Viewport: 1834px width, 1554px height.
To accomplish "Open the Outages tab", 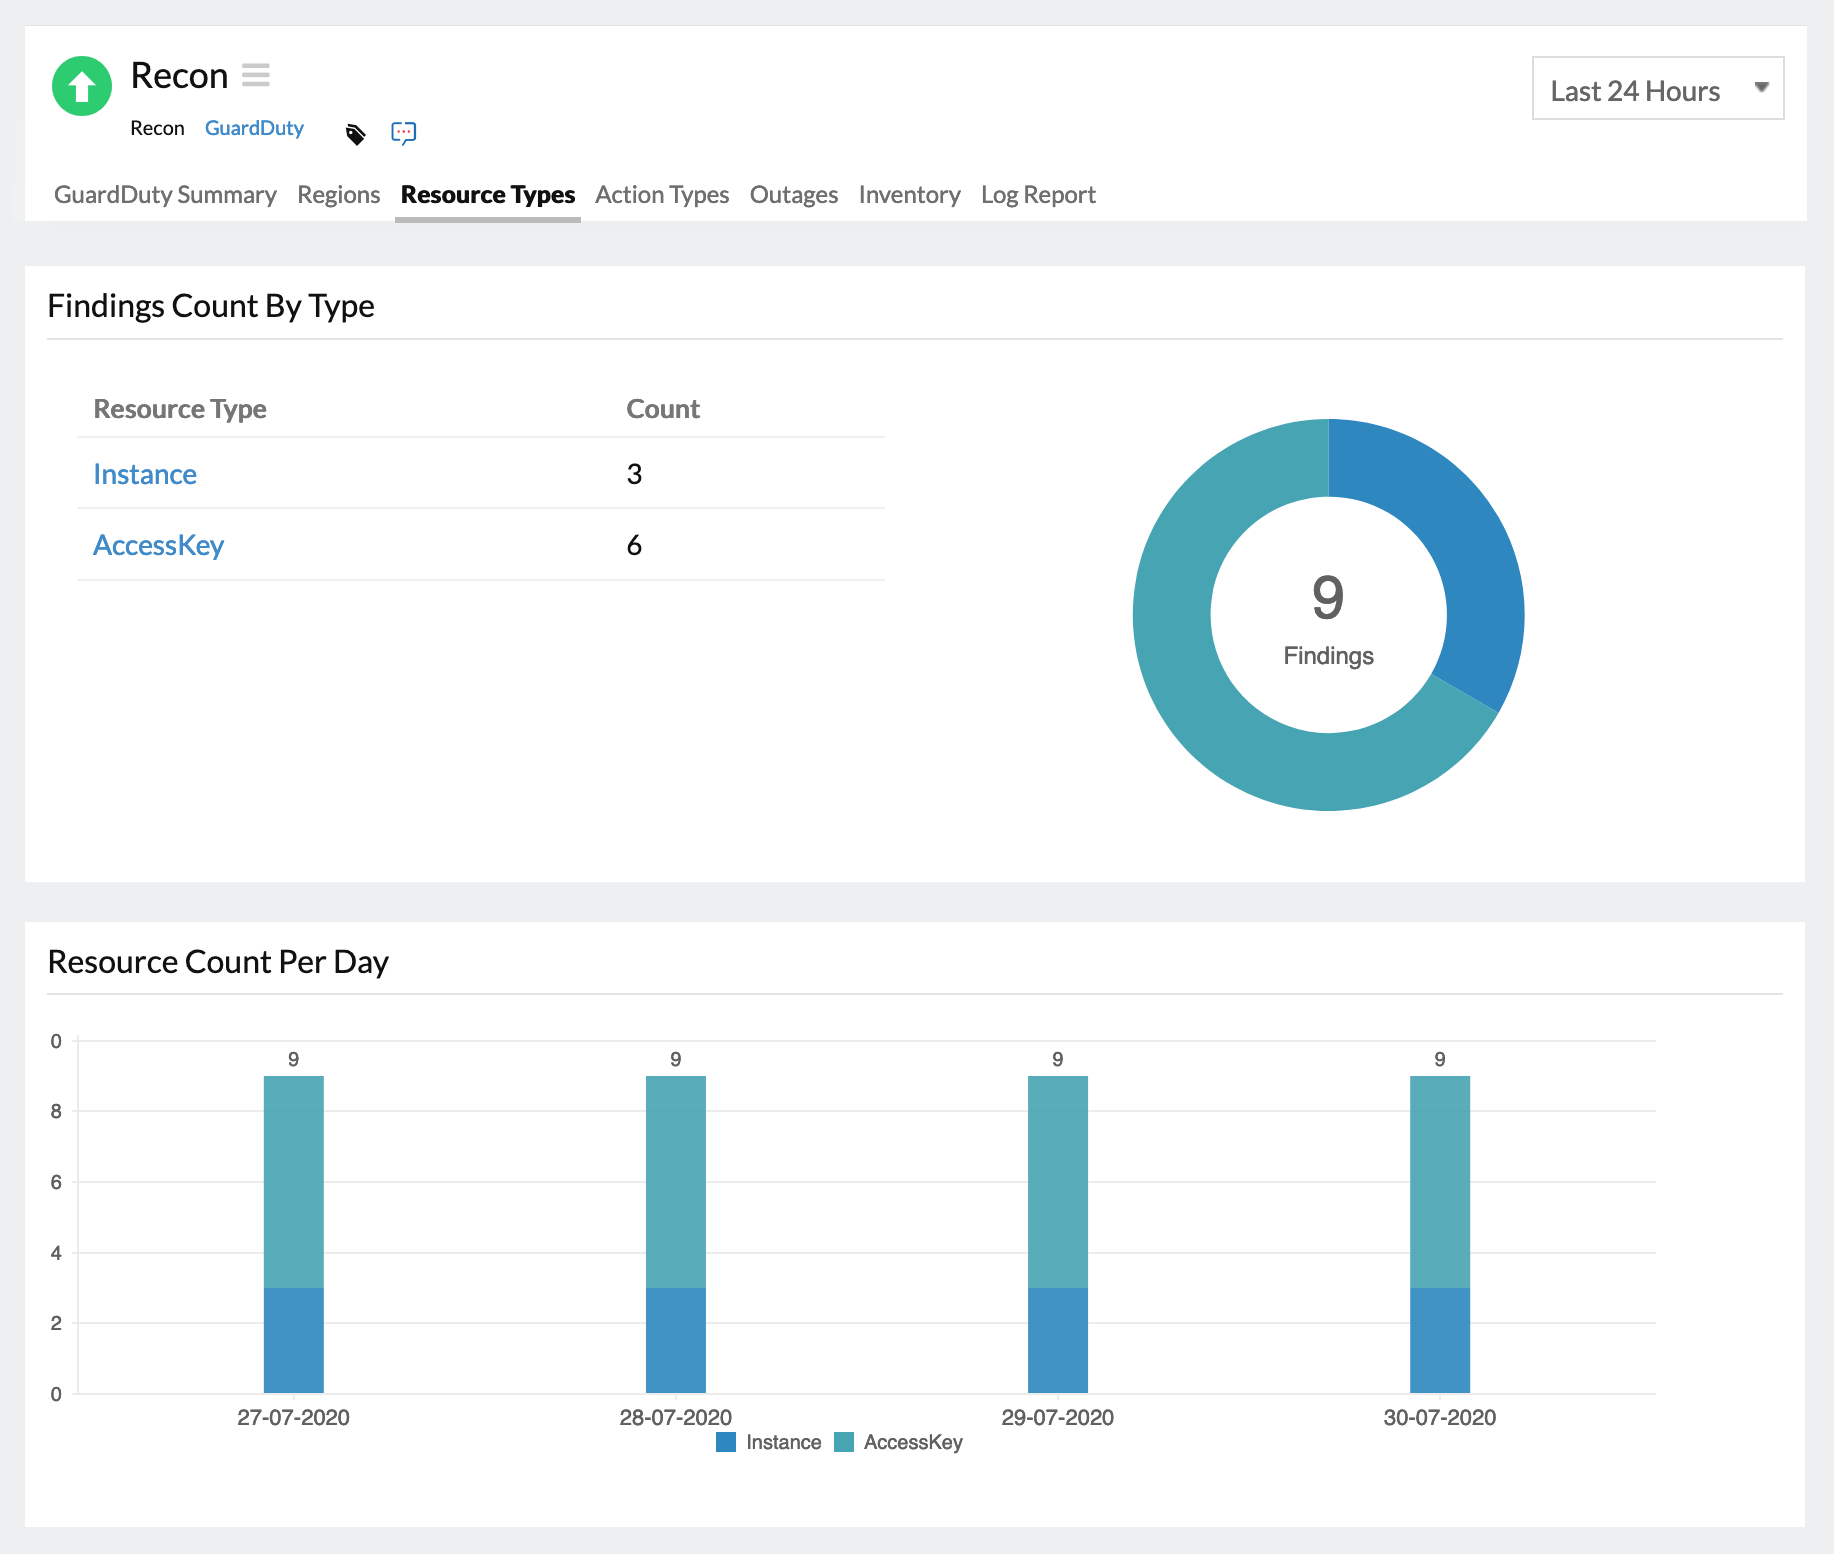I will point(793,194).
